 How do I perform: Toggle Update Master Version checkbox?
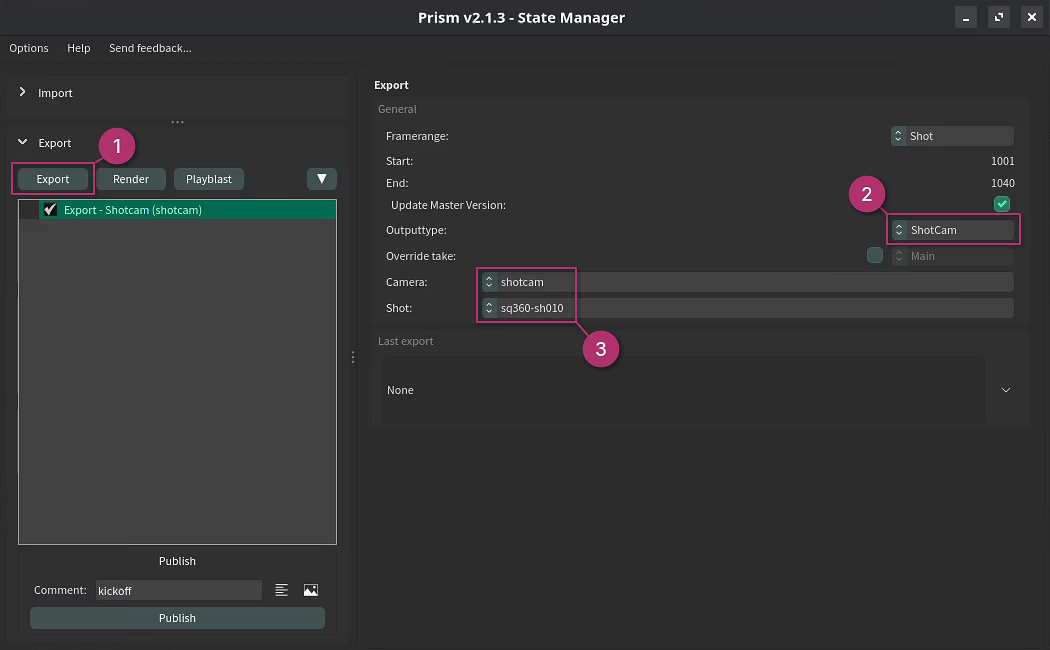click(x=1001, y=204)
